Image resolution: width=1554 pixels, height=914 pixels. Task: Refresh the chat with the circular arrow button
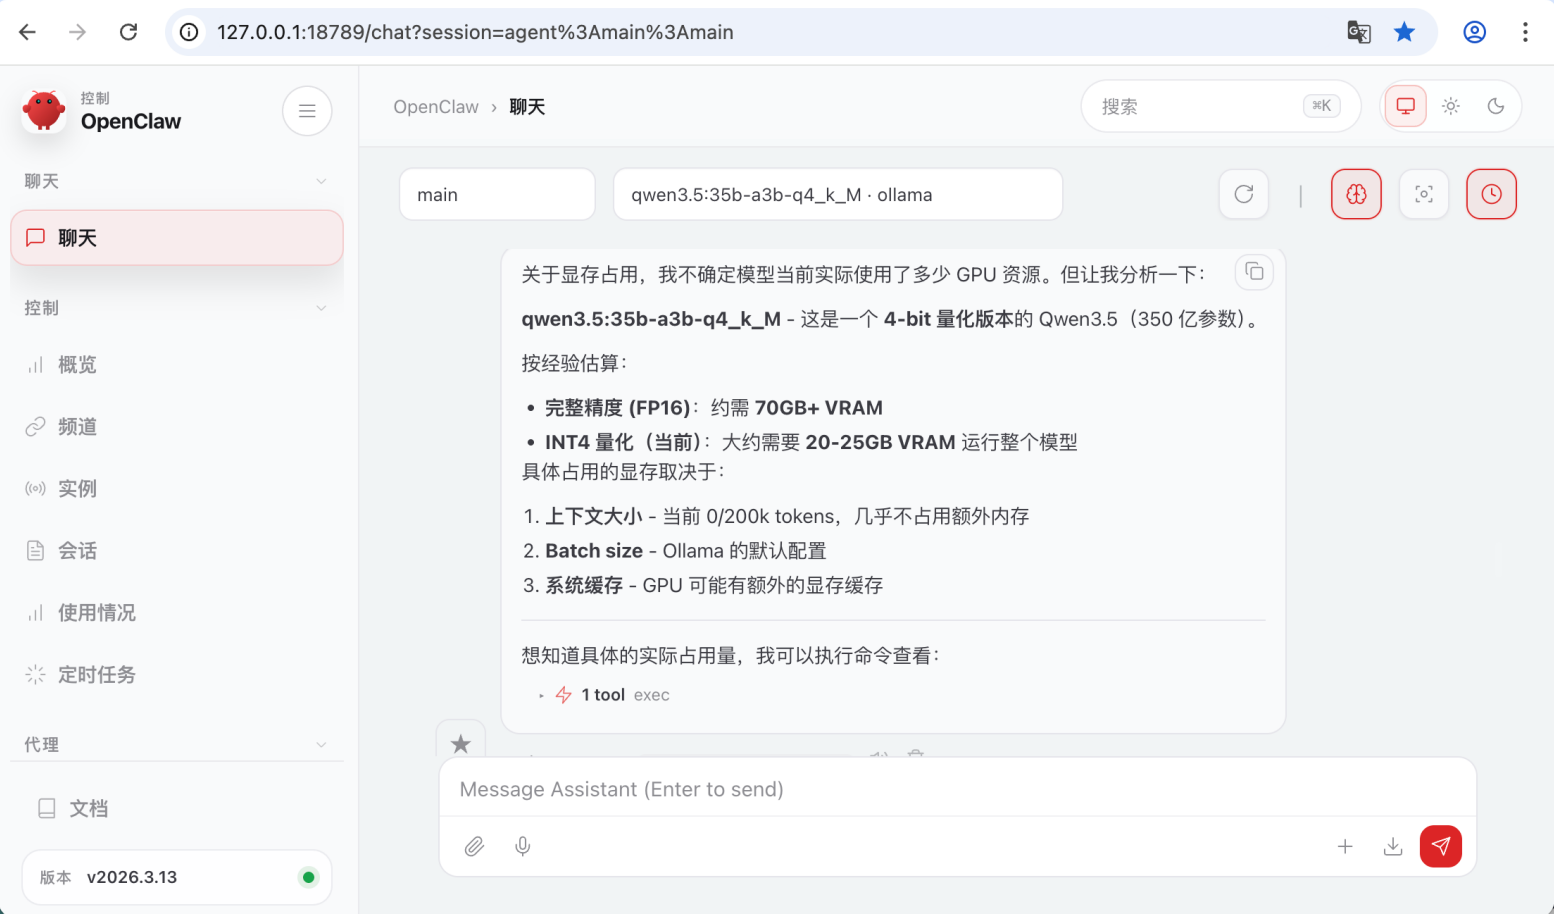tap(1244, 194)
